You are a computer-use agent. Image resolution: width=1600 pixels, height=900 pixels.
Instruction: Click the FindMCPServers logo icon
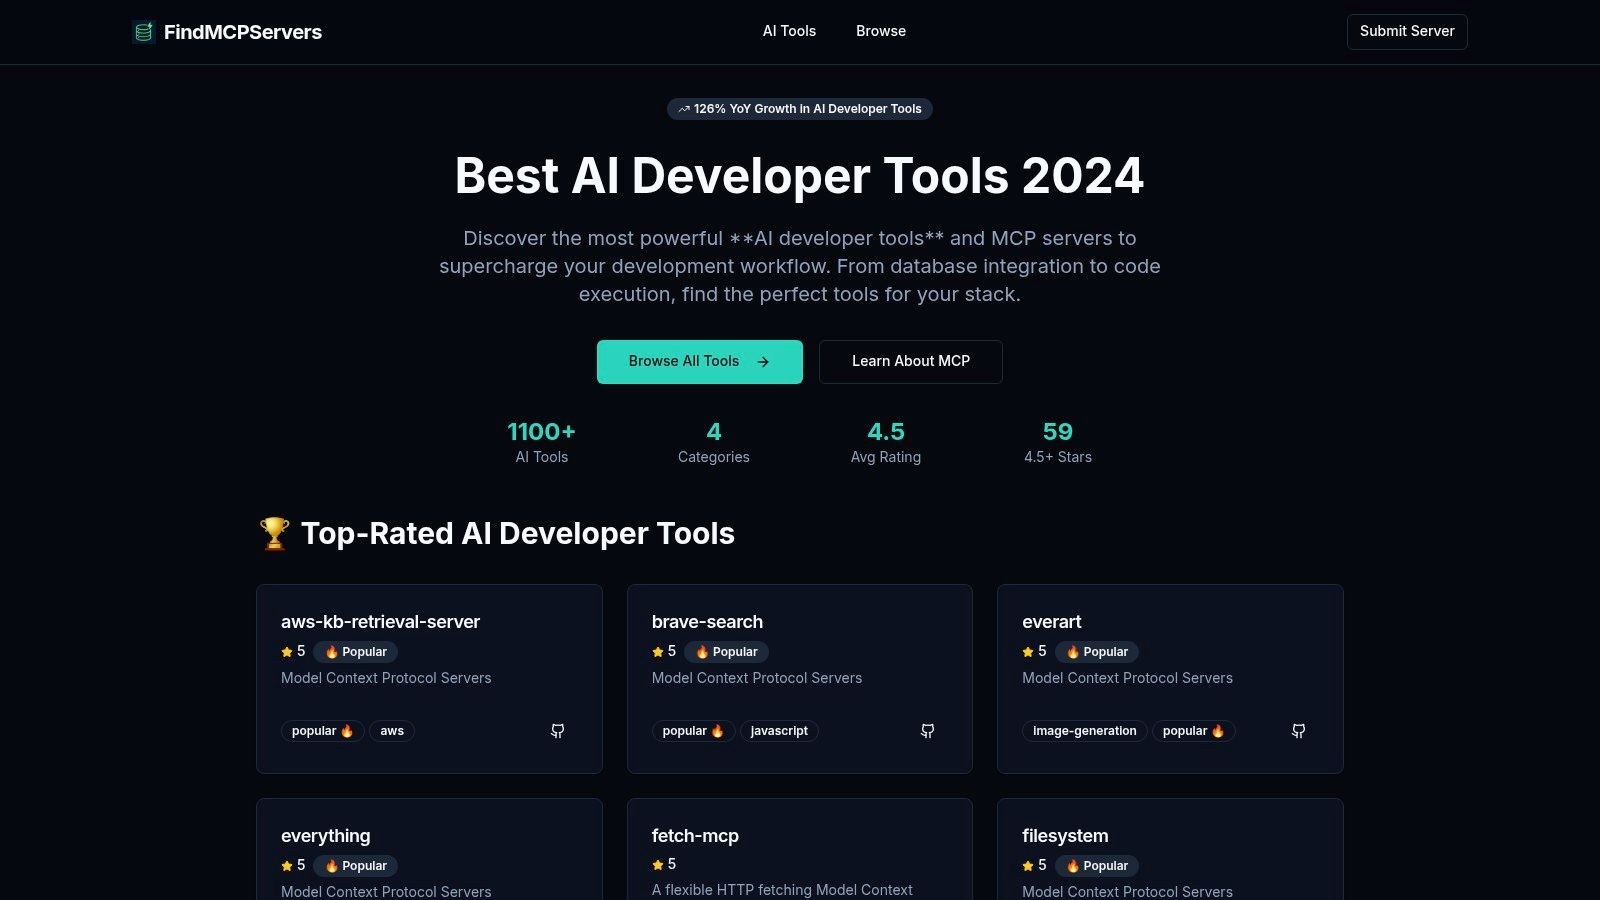(x=144, y=32)
